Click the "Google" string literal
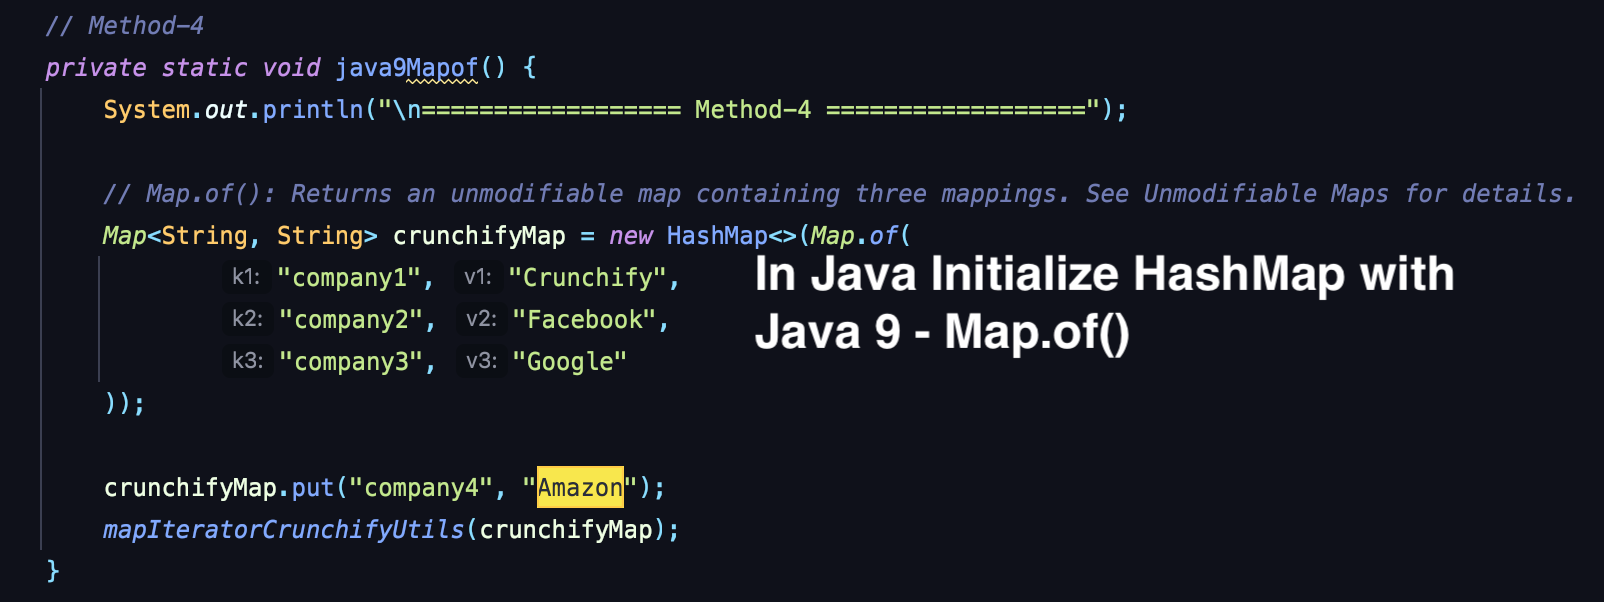The height and width of the screenshot is (602, 1604). (x=569, y=362)
